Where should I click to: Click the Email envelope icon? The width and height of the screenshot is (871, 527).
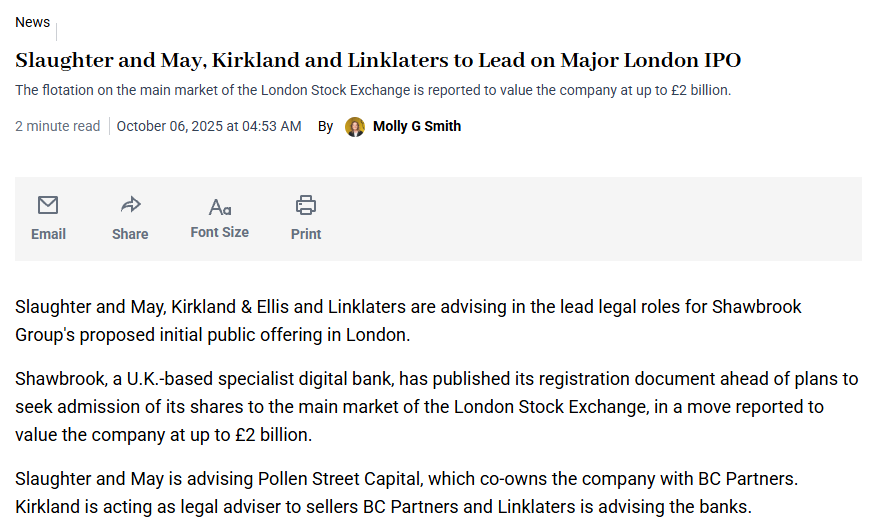(48, 205)
